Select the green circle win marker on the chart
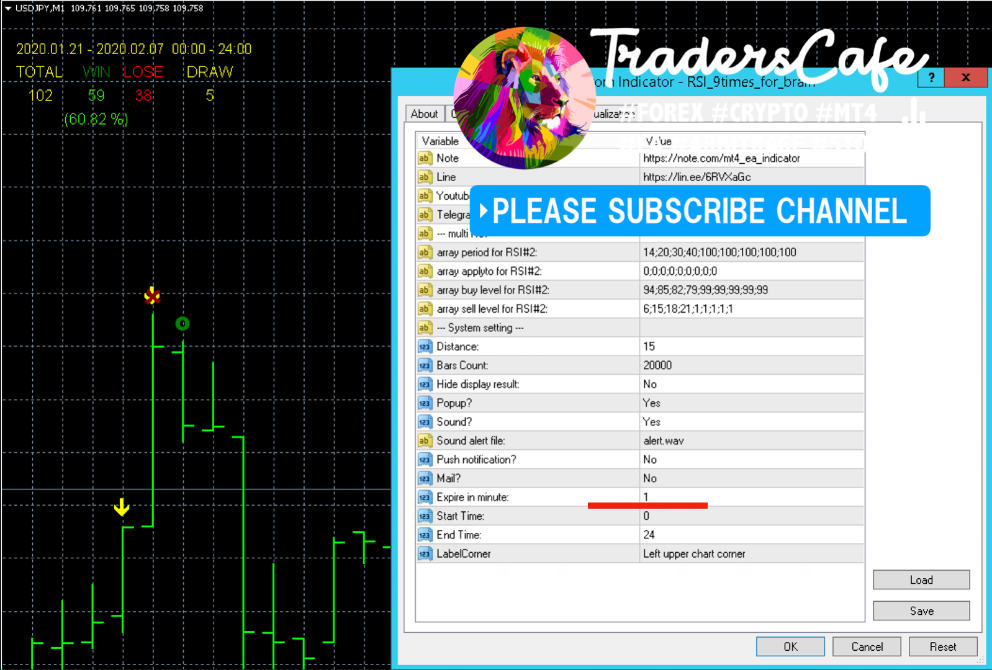The height and width of the screenshot is (670, 992). 182,324
